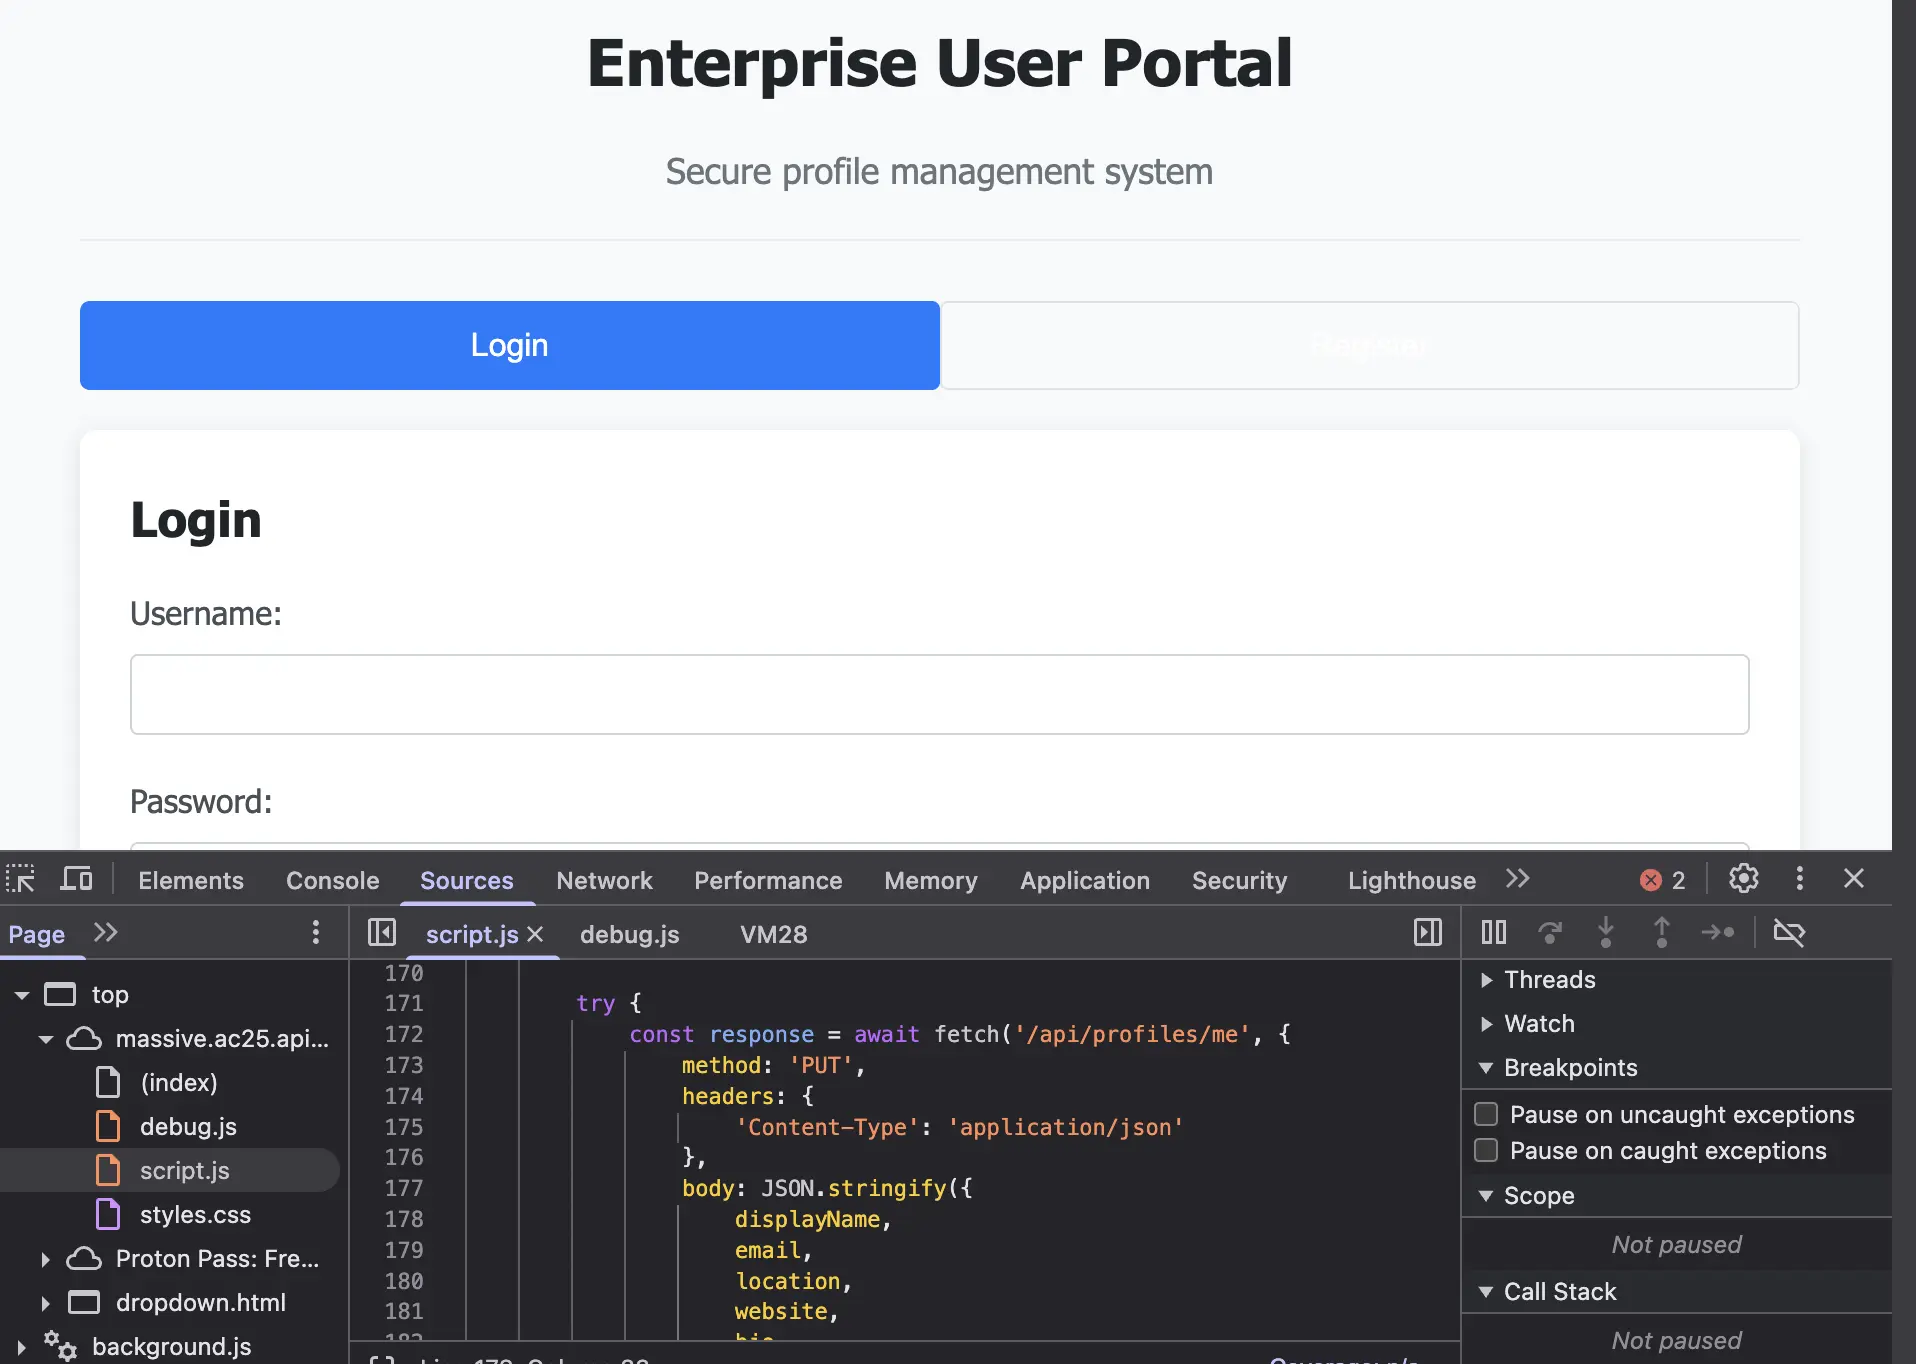Click the Coverage link in status bar
The image size is (1916, 1364).
click(1343, 1360)
